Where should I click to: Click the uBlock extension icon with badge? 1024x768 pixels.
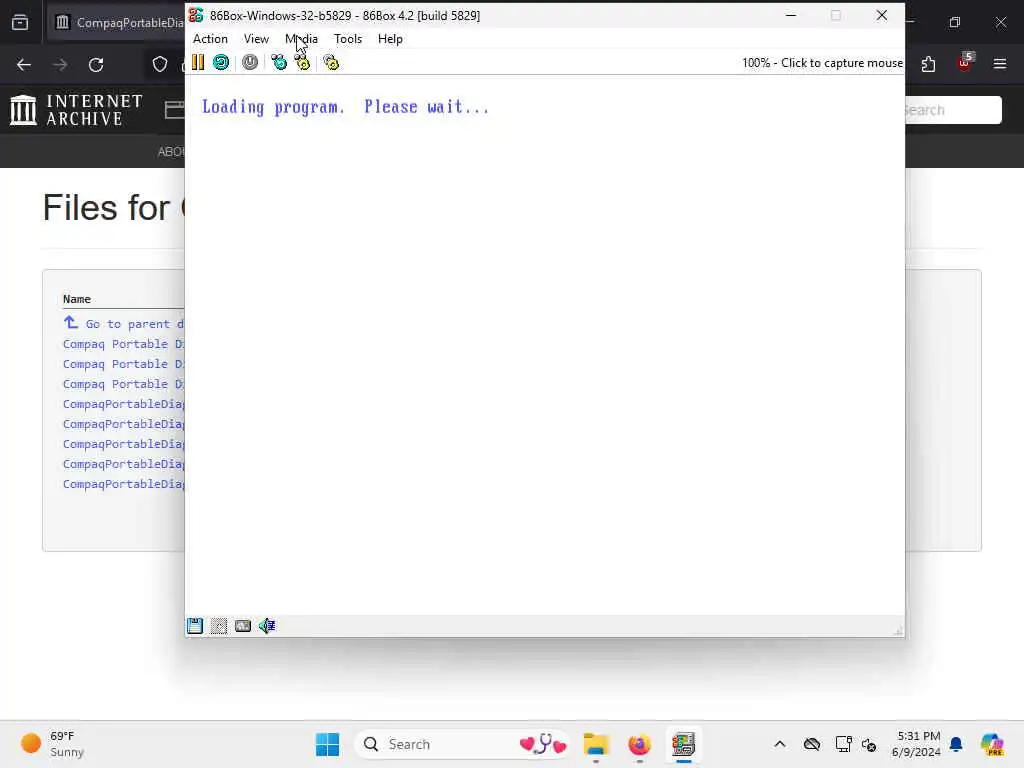pyautogui.click(x=965, y=63)
